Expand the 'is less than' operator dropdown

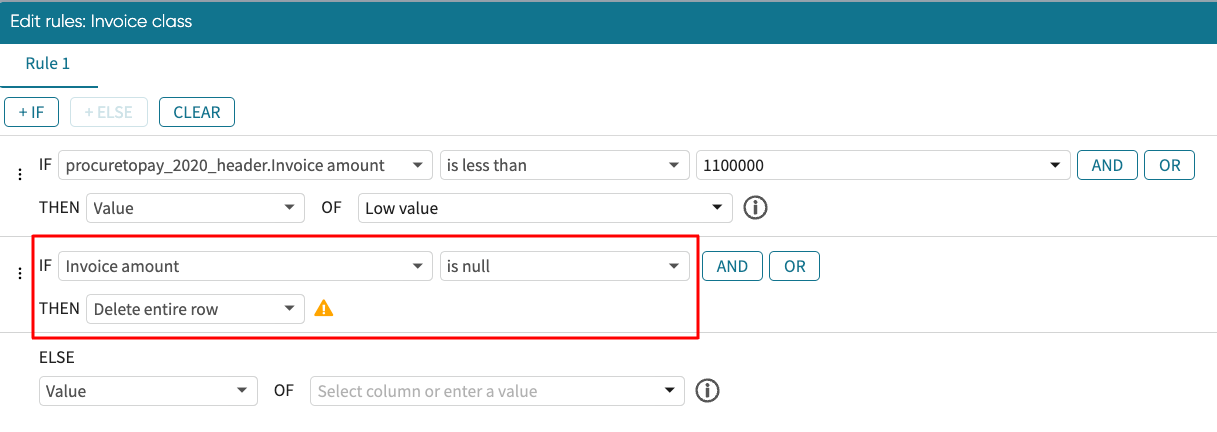(564, 165)
